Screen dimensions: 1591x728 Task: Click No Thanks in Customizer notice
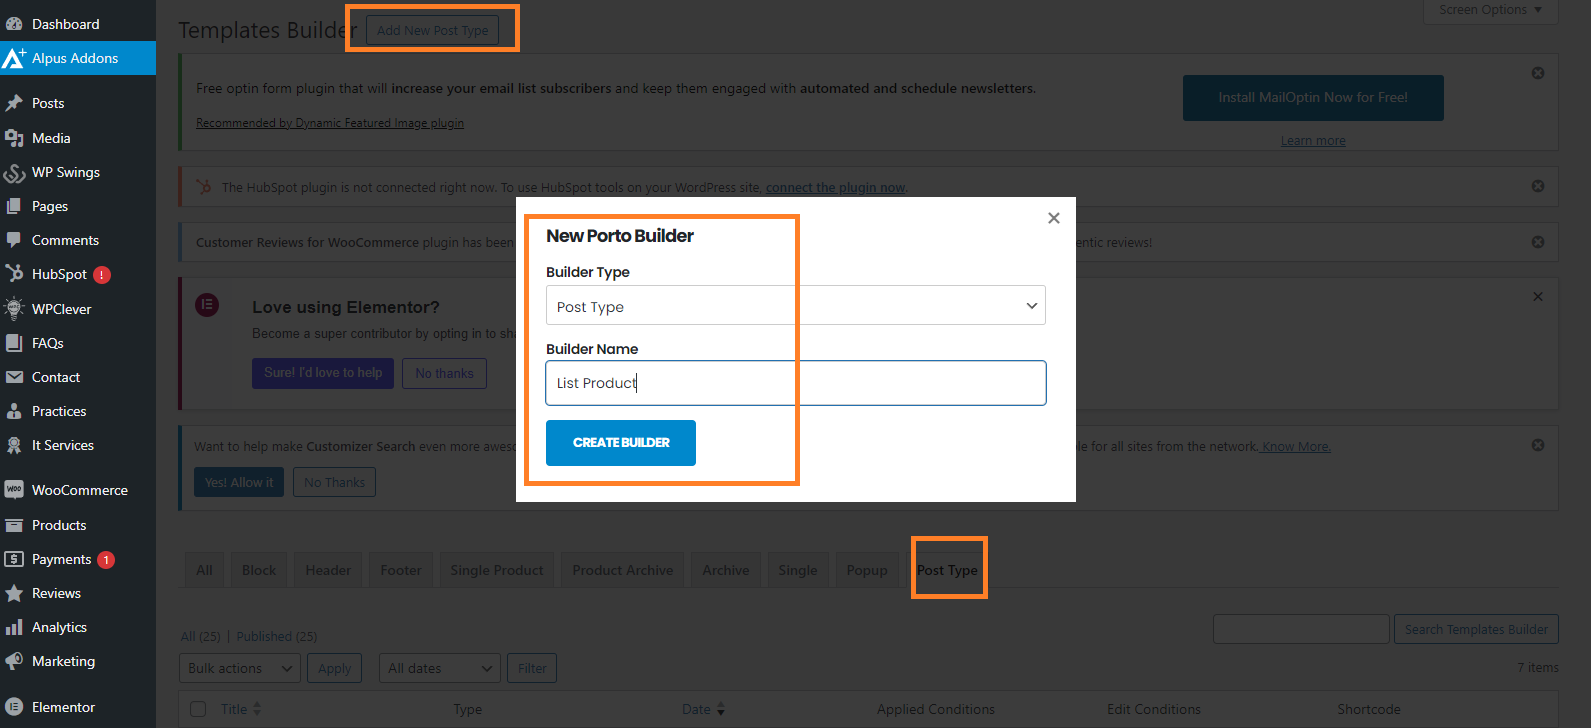pyautogui.click(x=334, y=482)
